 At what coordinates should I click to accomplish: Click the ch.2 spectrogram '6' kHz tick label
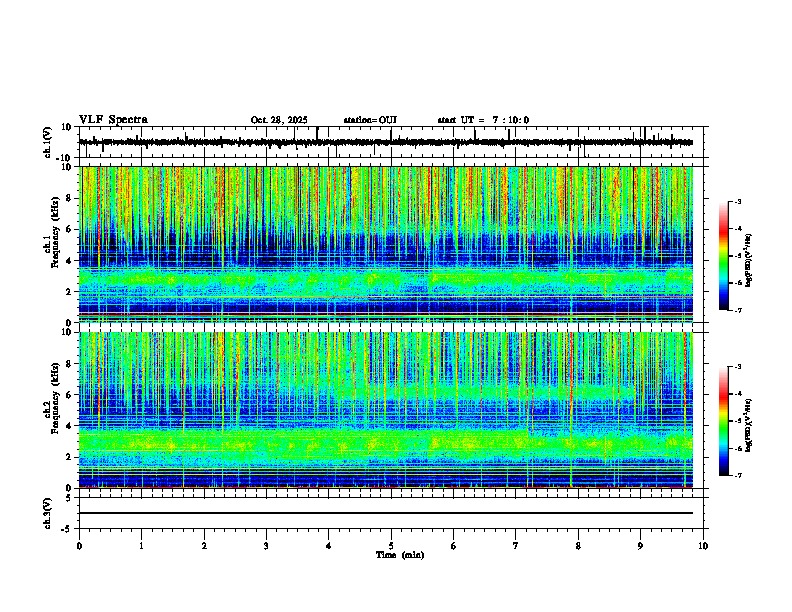coord(69,395)
